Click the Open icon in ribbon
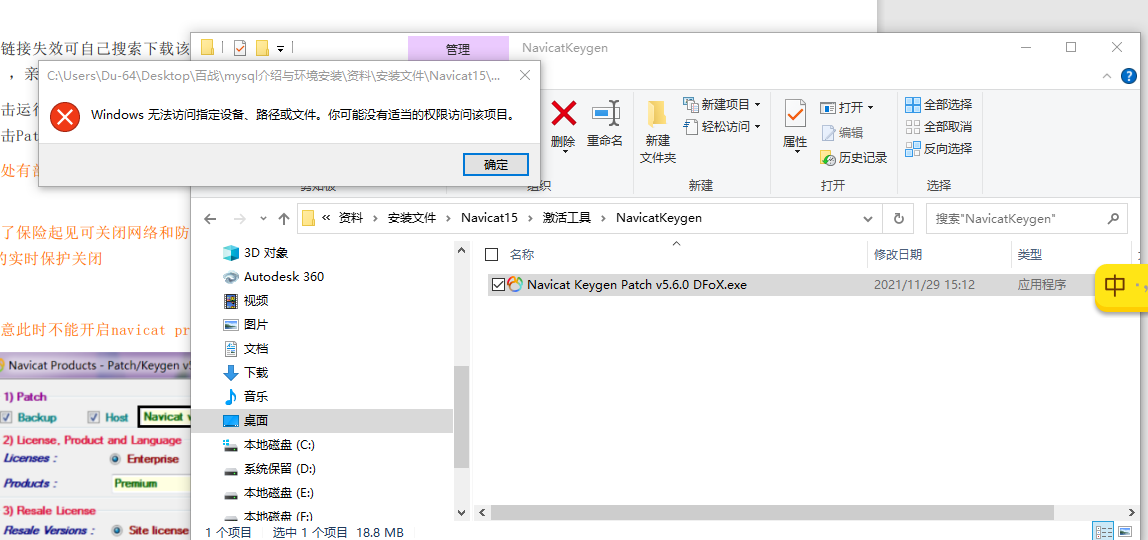 click(x=828, y=108)
